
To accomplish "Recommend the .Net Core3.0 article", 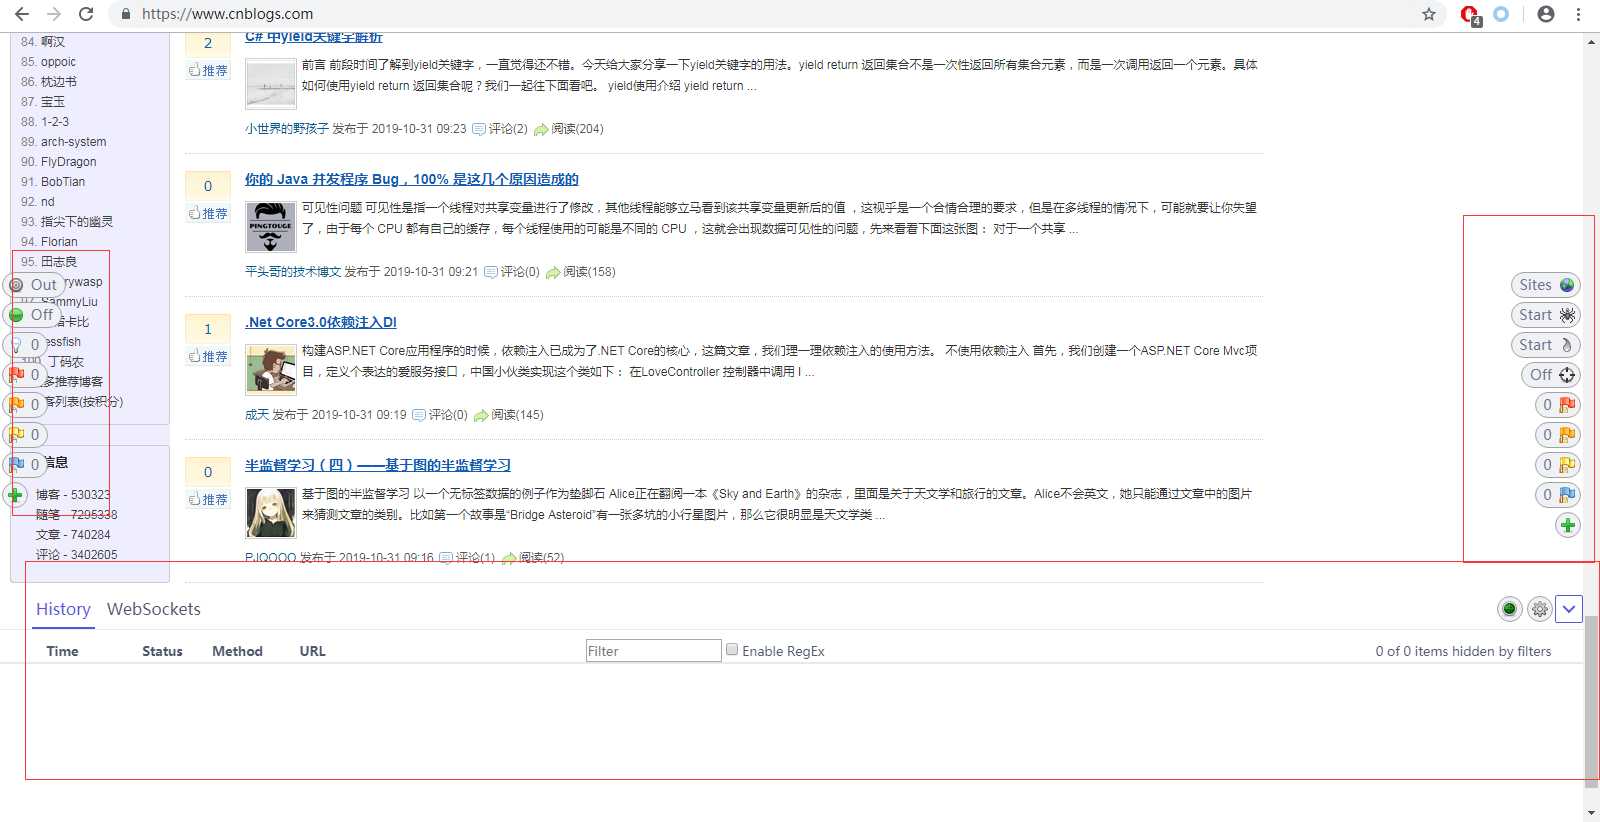I will tap(208, 356).
